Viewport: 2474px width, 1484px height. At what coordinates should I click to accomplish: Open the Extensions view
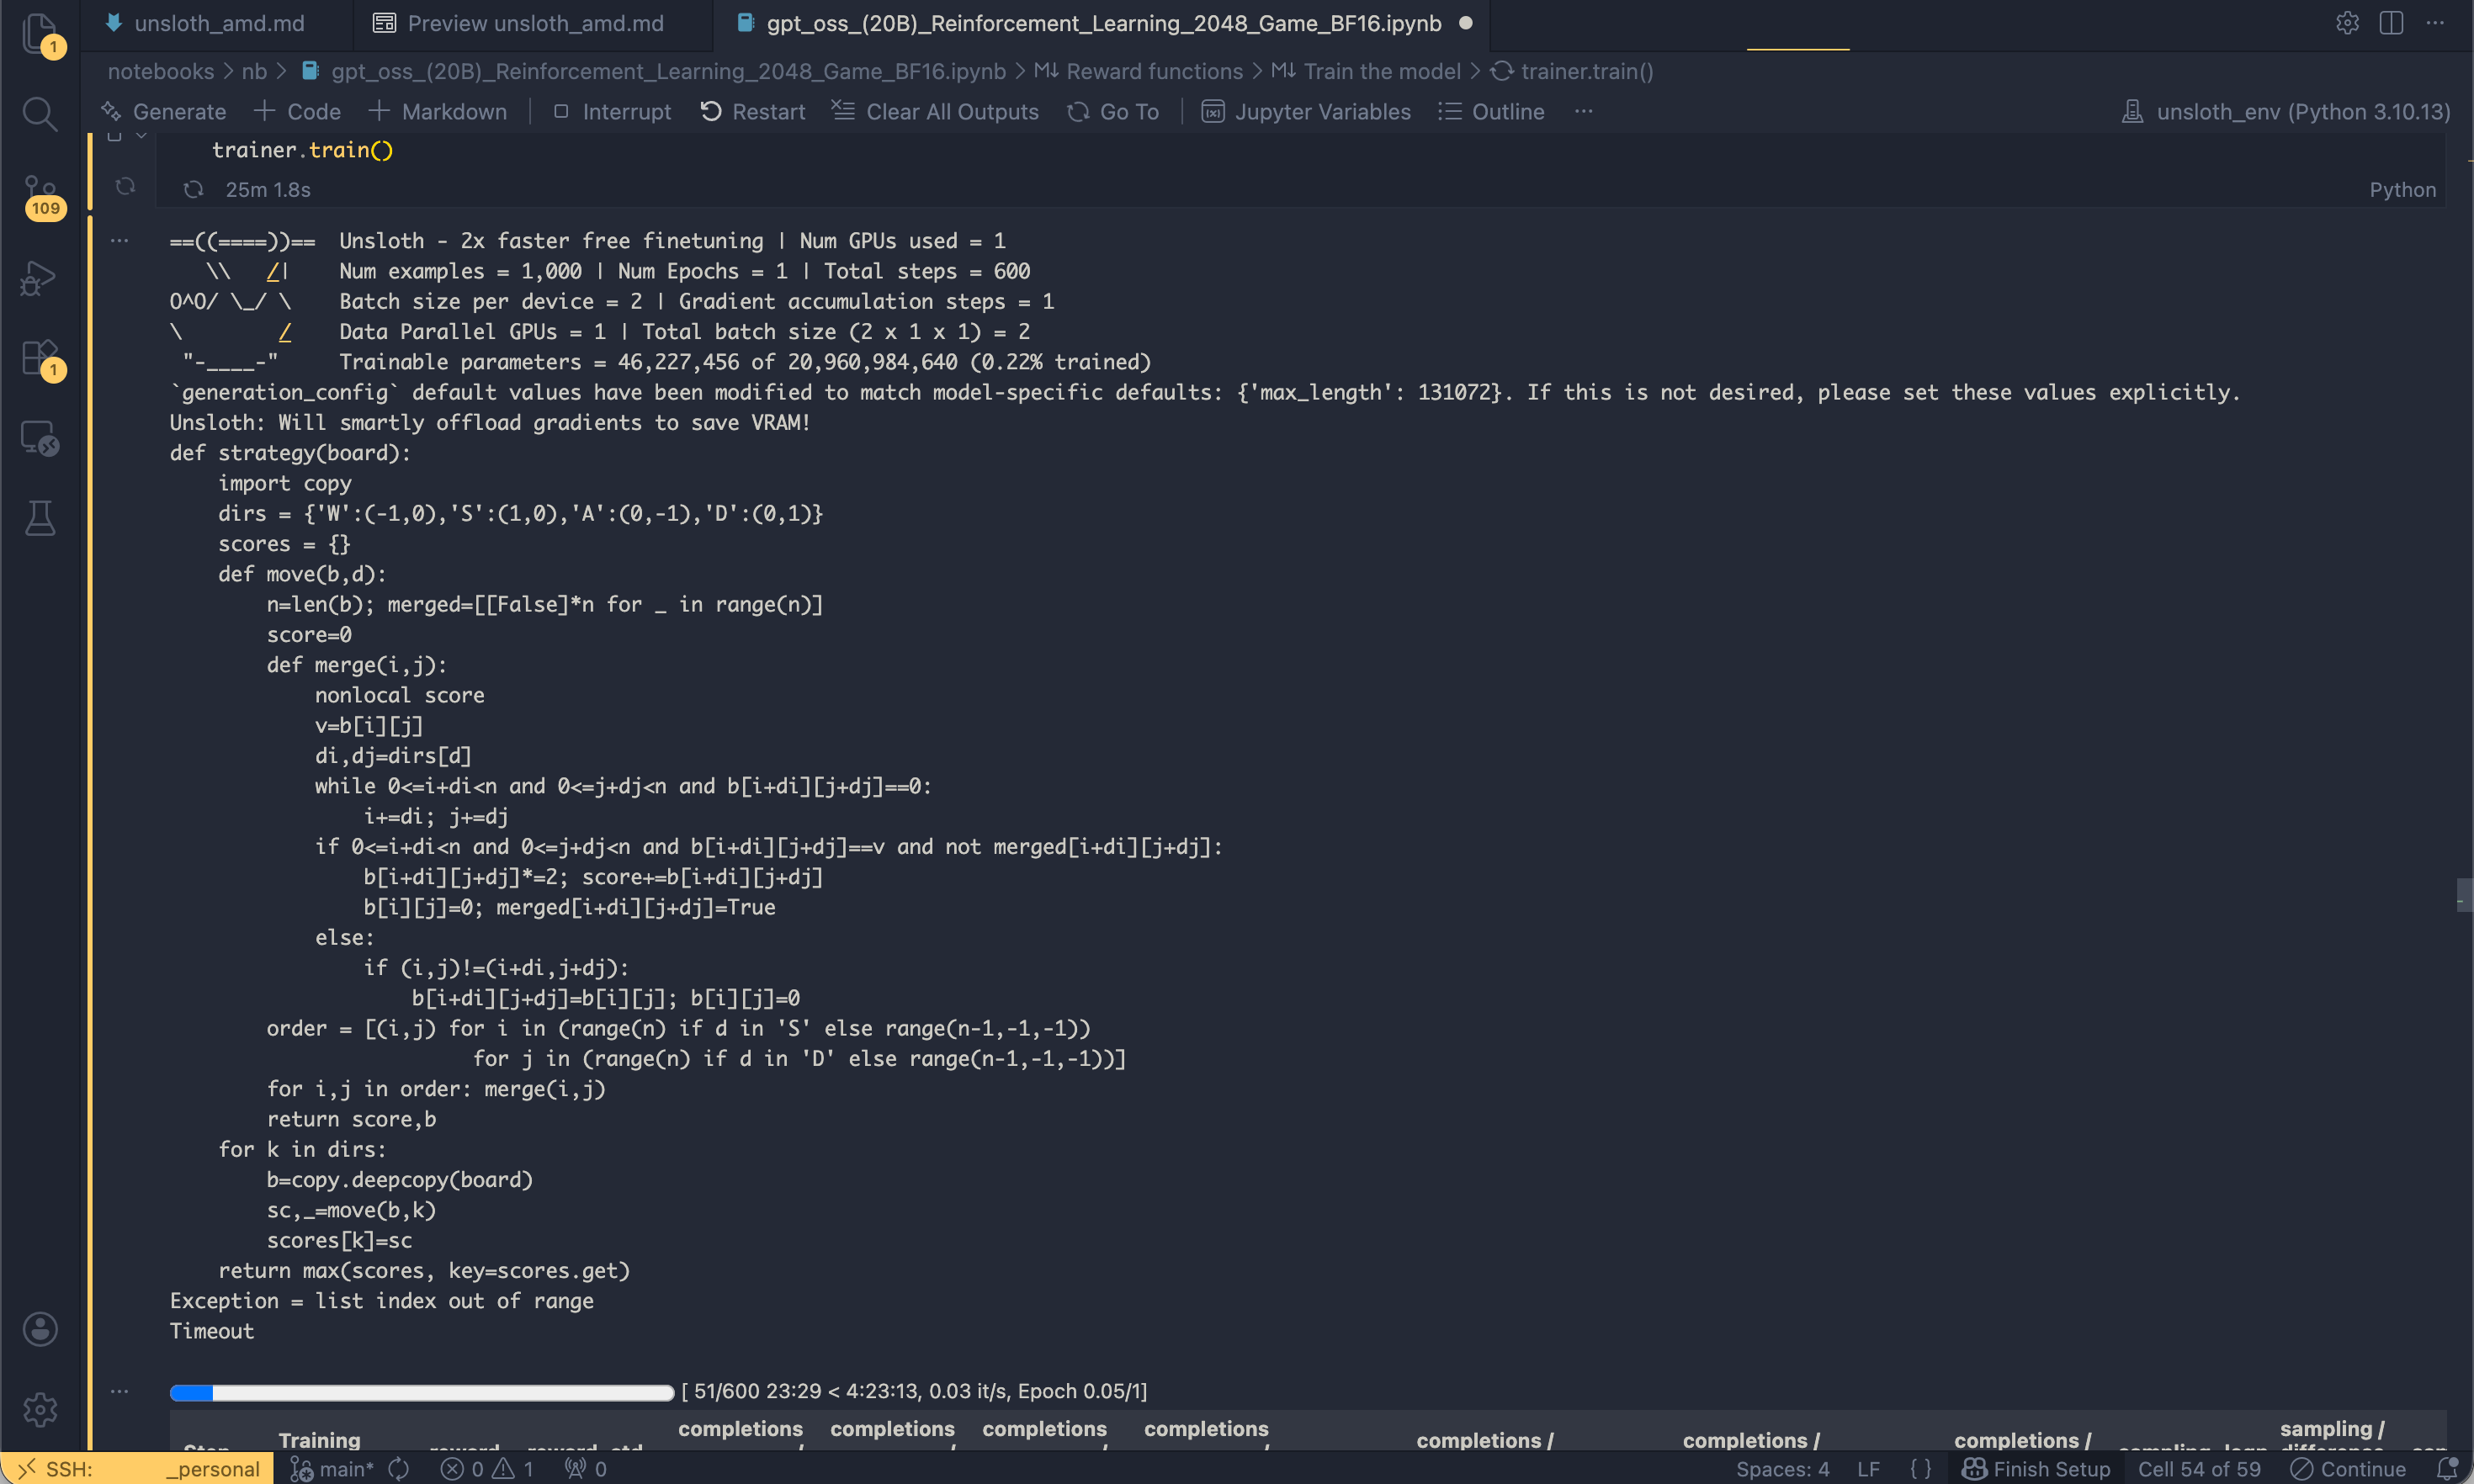coord(39,358)
